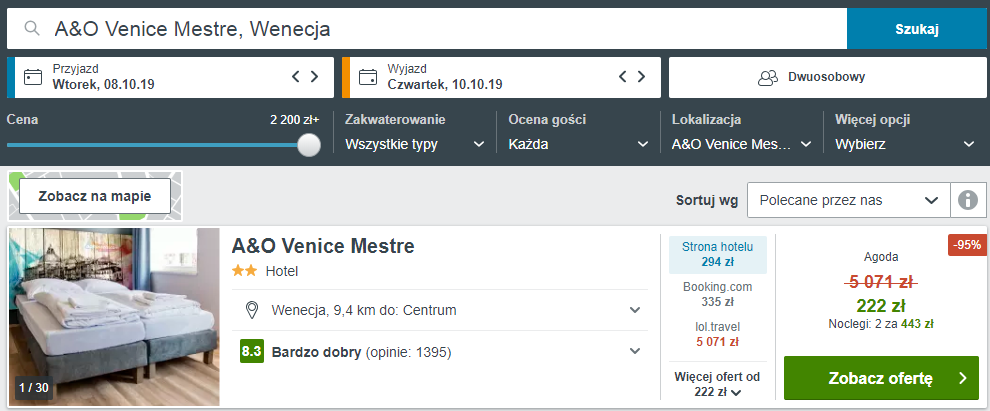The image size is (990, 411).
Task: Click the location pin icon
Action: coord(252,310)
